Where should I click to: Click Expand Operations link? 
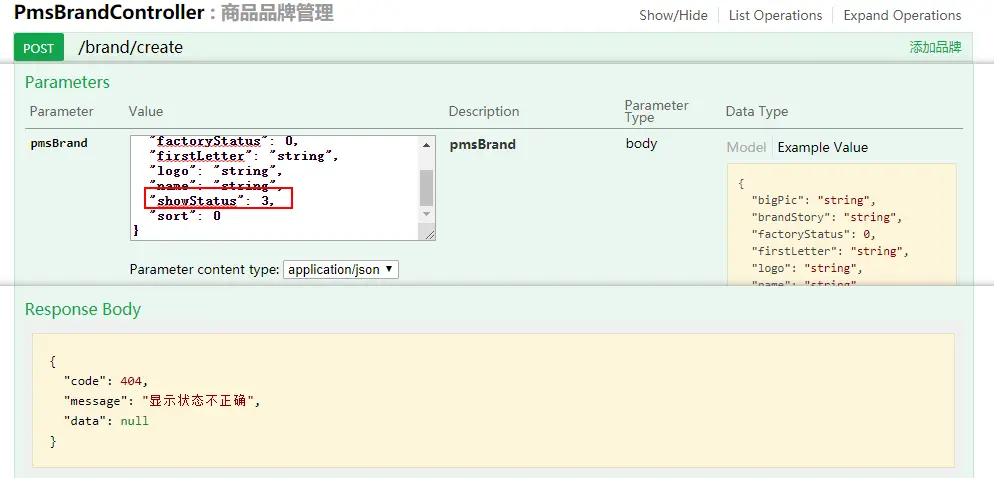(x=902, y=15)
